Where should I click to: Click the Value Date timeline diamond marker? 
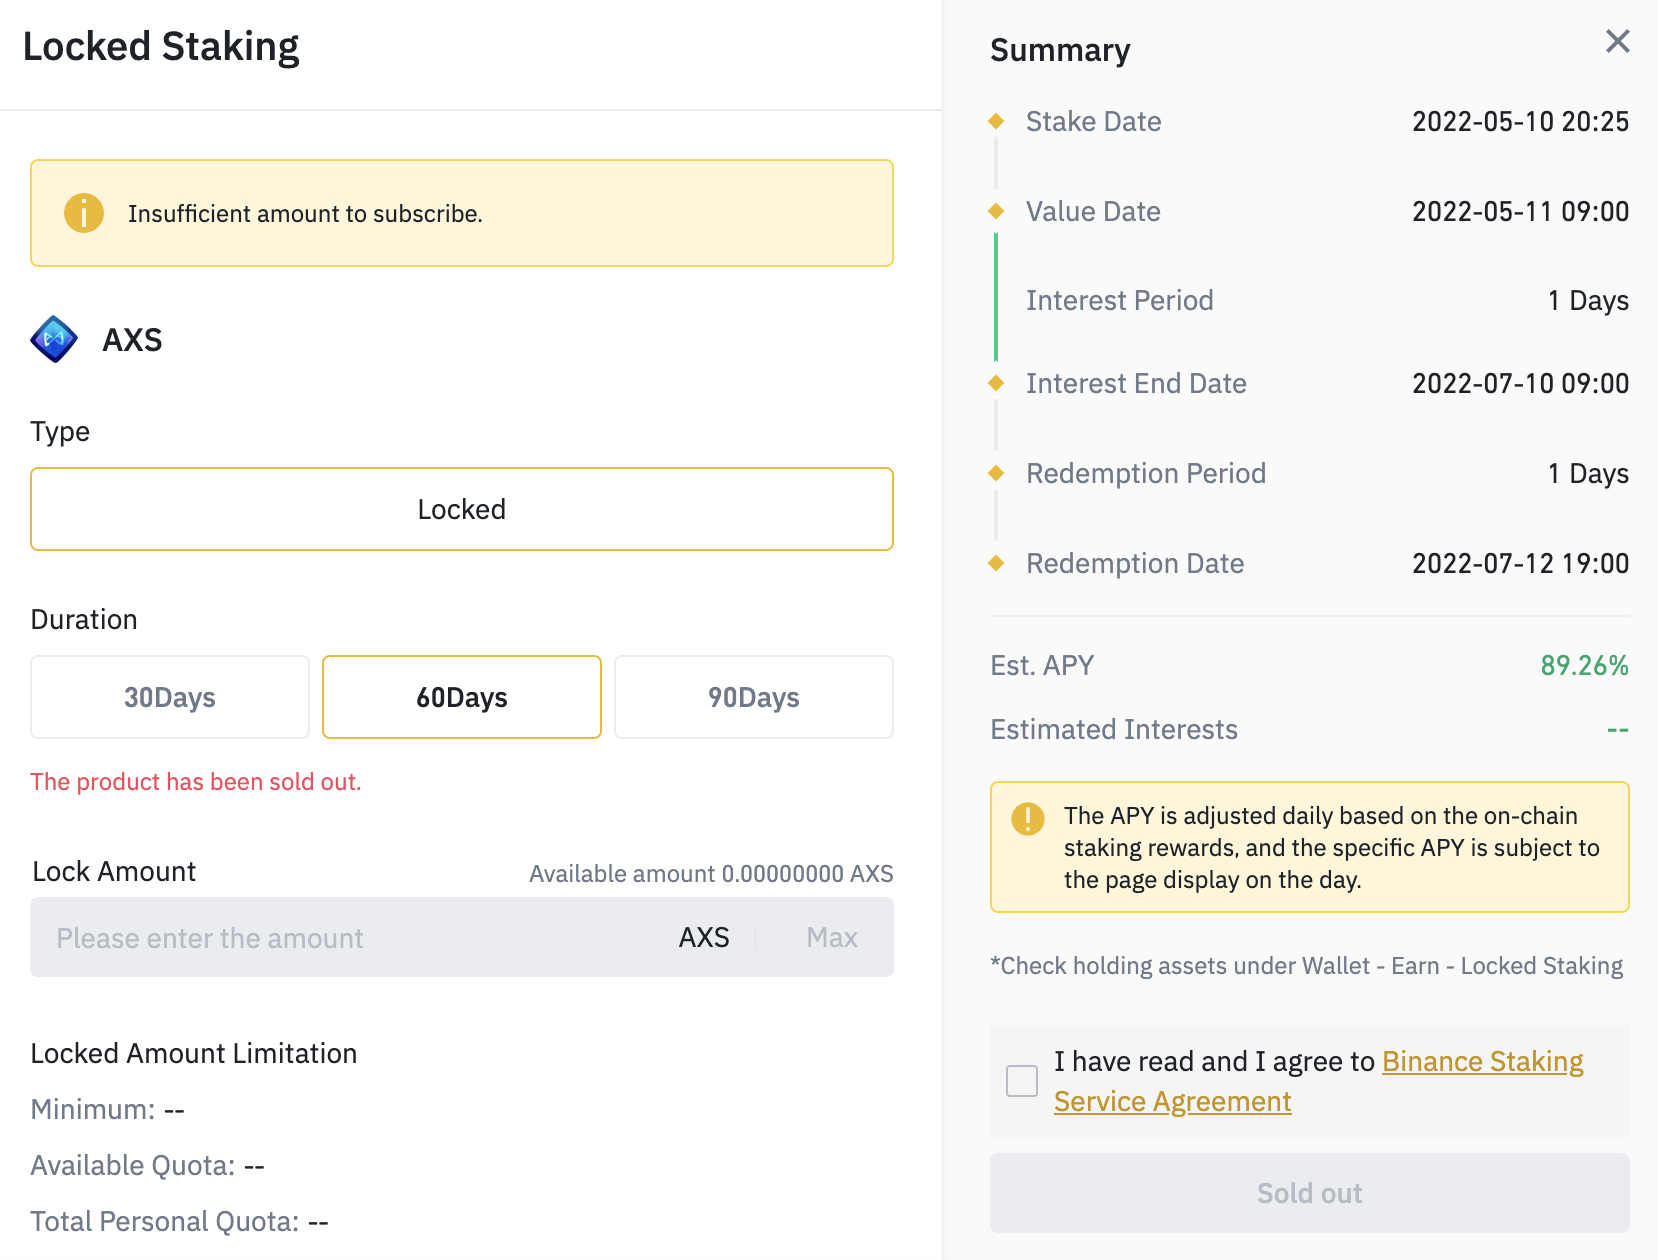click(996, 211)
